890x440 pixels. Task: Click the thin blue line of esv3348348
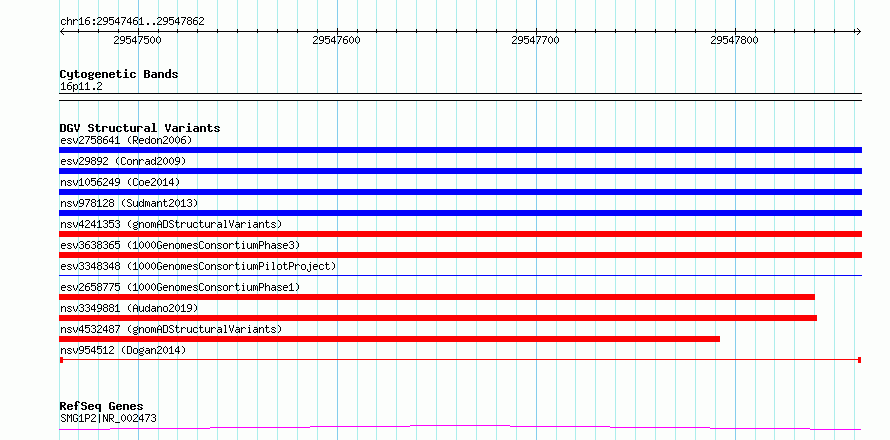pos(460,275)
